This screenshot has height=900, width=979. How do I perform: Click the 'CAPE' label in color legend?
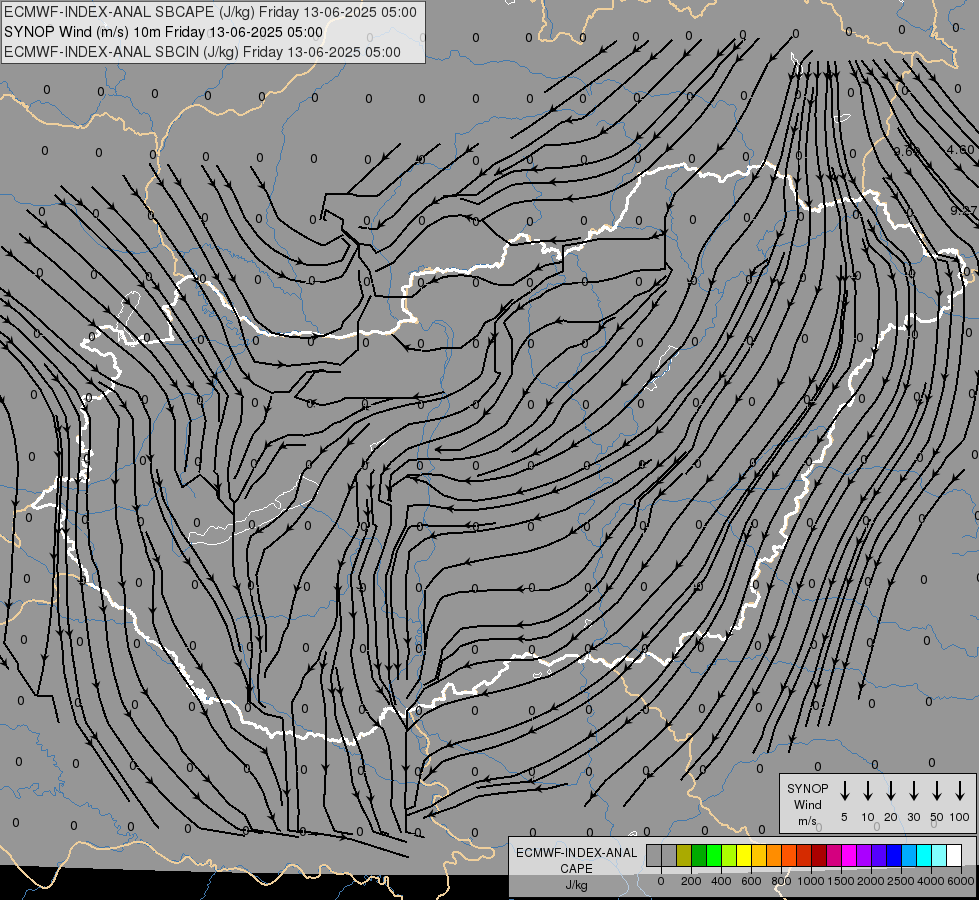pos(576,868)
